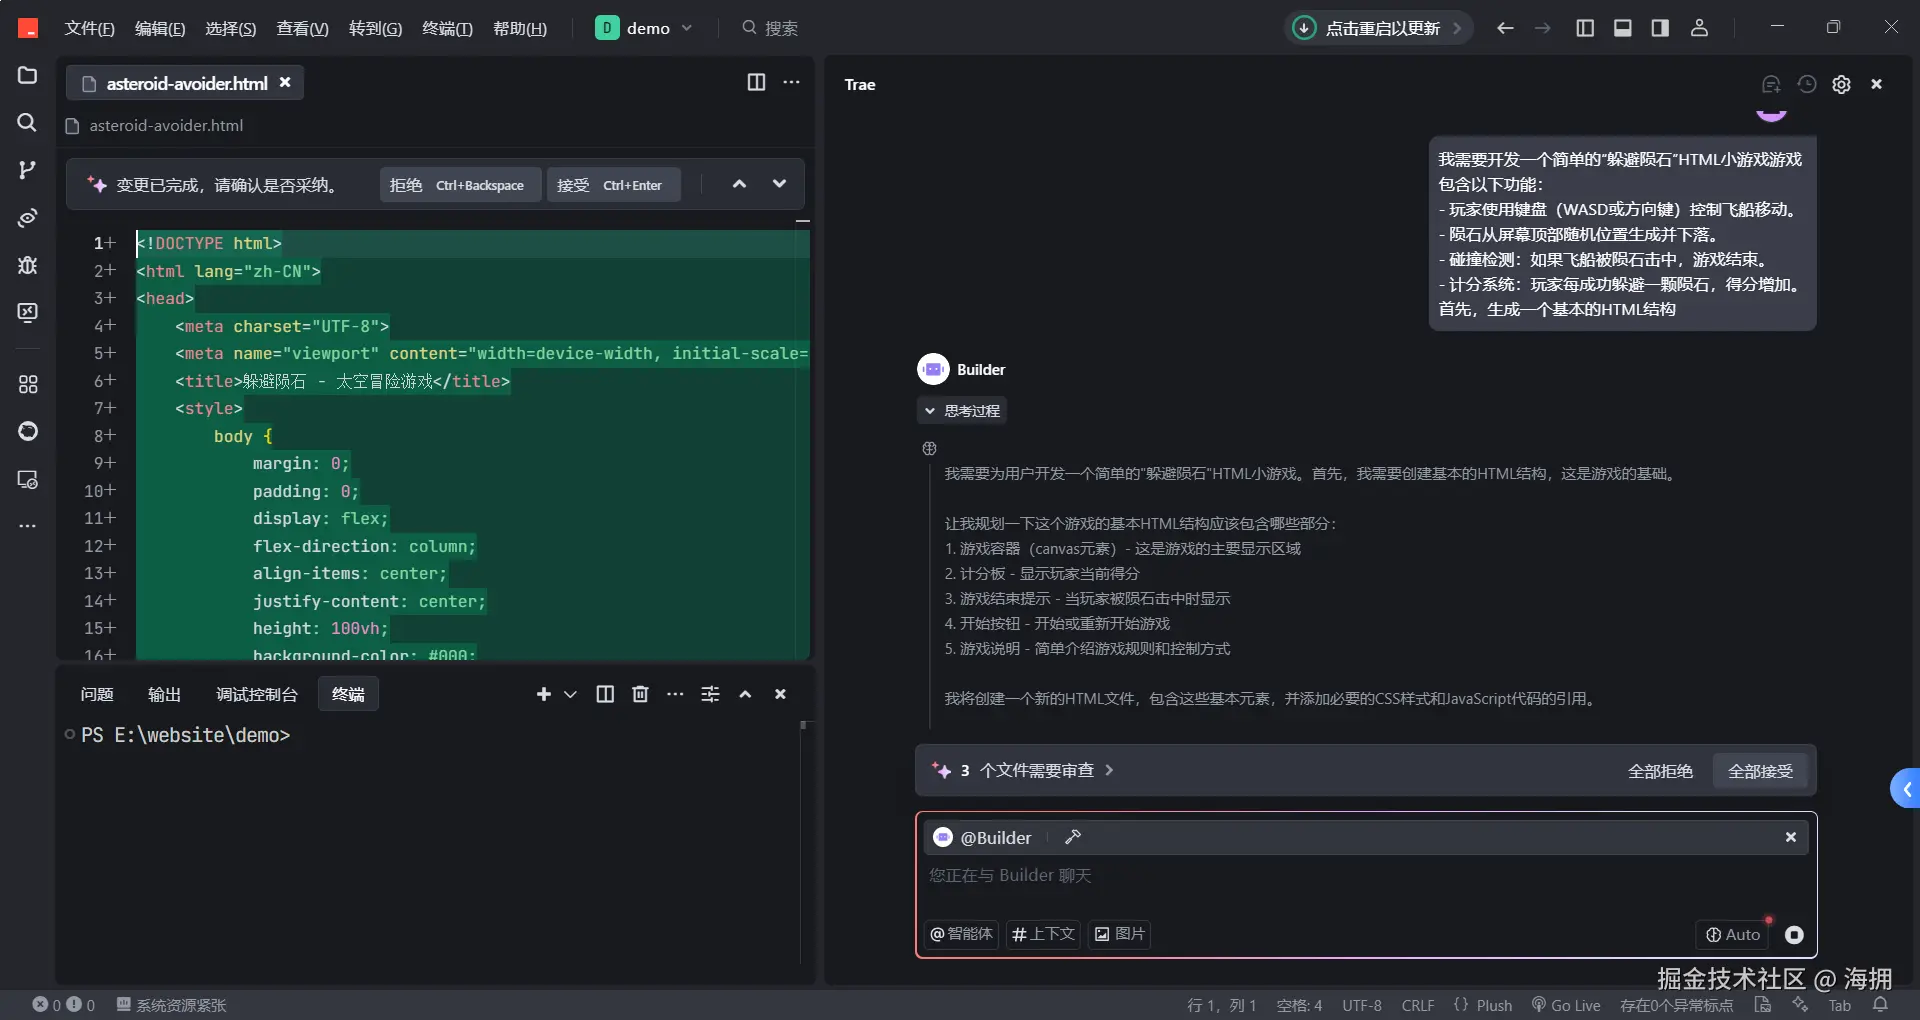The height and width of the screenshot is (1020, 1920).
Task: Click the Trae logo at top left
Action: pos(28,28)
